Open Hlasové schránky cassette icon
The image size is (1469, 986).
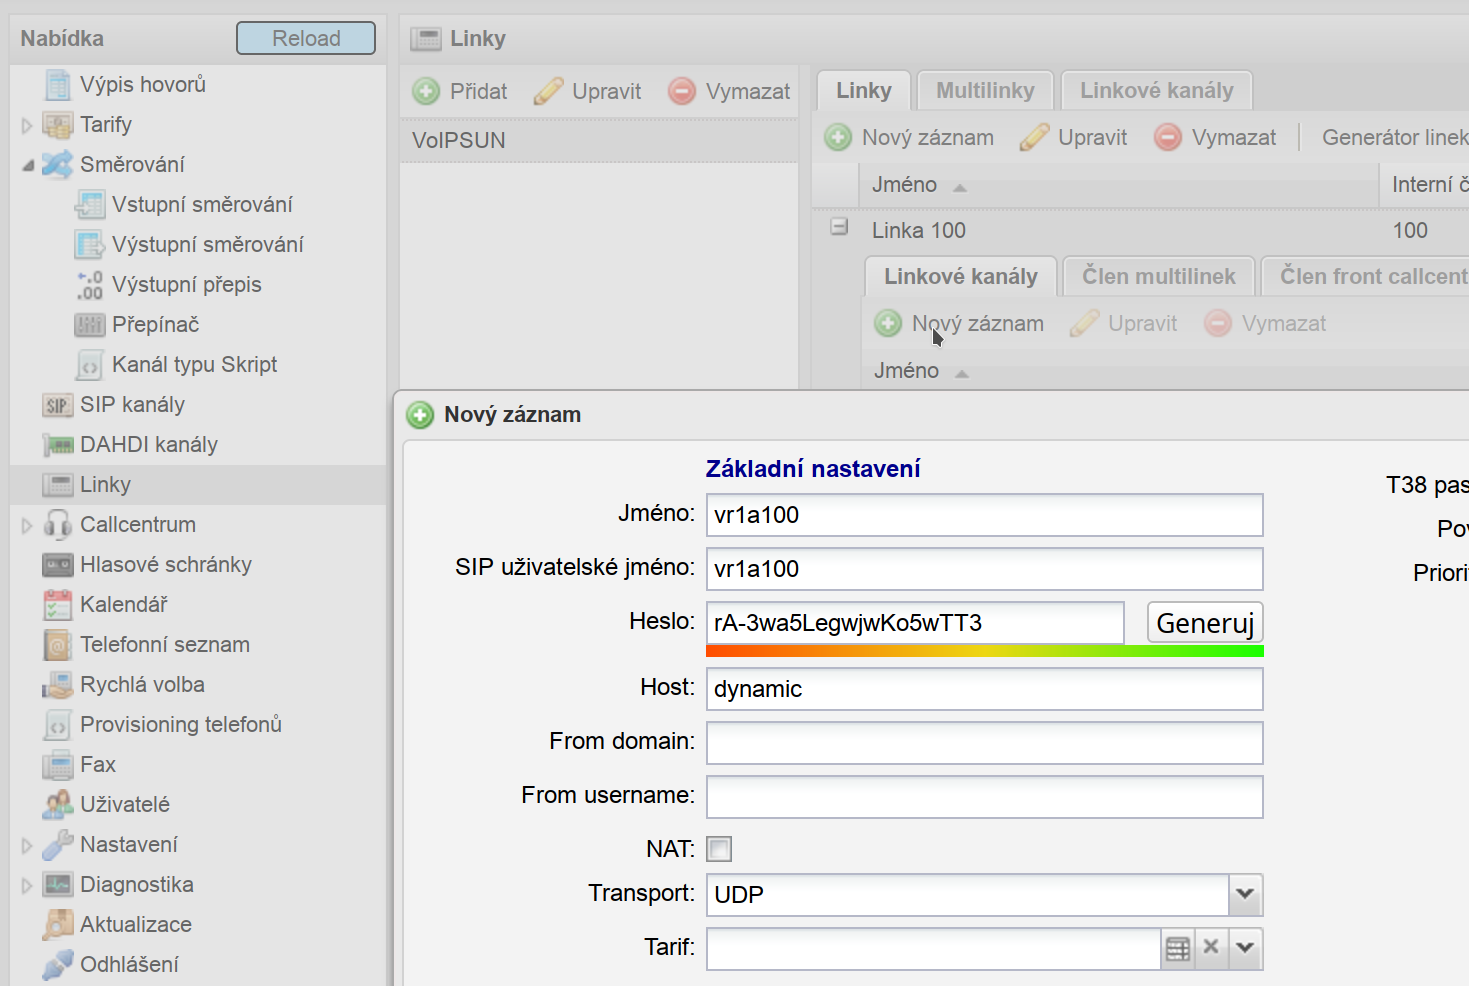[x=58, y=565]
